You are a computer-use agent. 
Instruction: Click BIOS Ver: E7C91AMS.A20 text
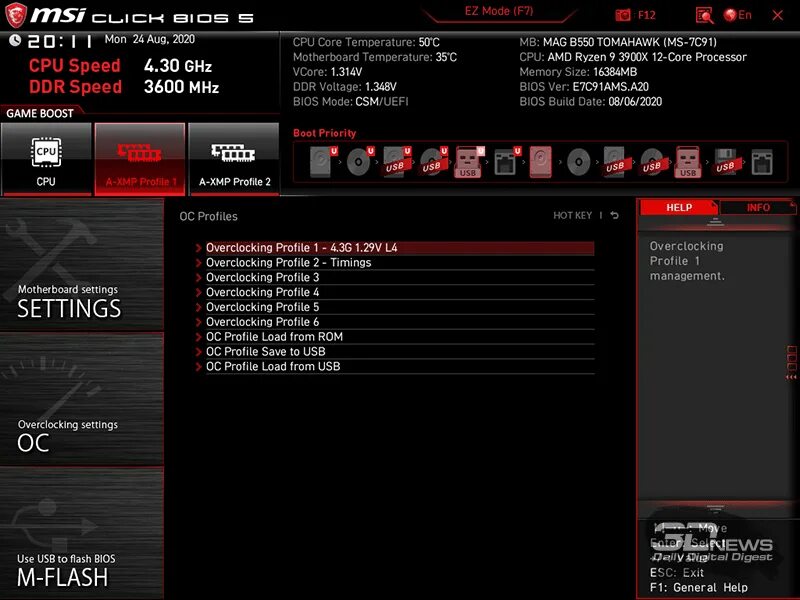point(584,86)
